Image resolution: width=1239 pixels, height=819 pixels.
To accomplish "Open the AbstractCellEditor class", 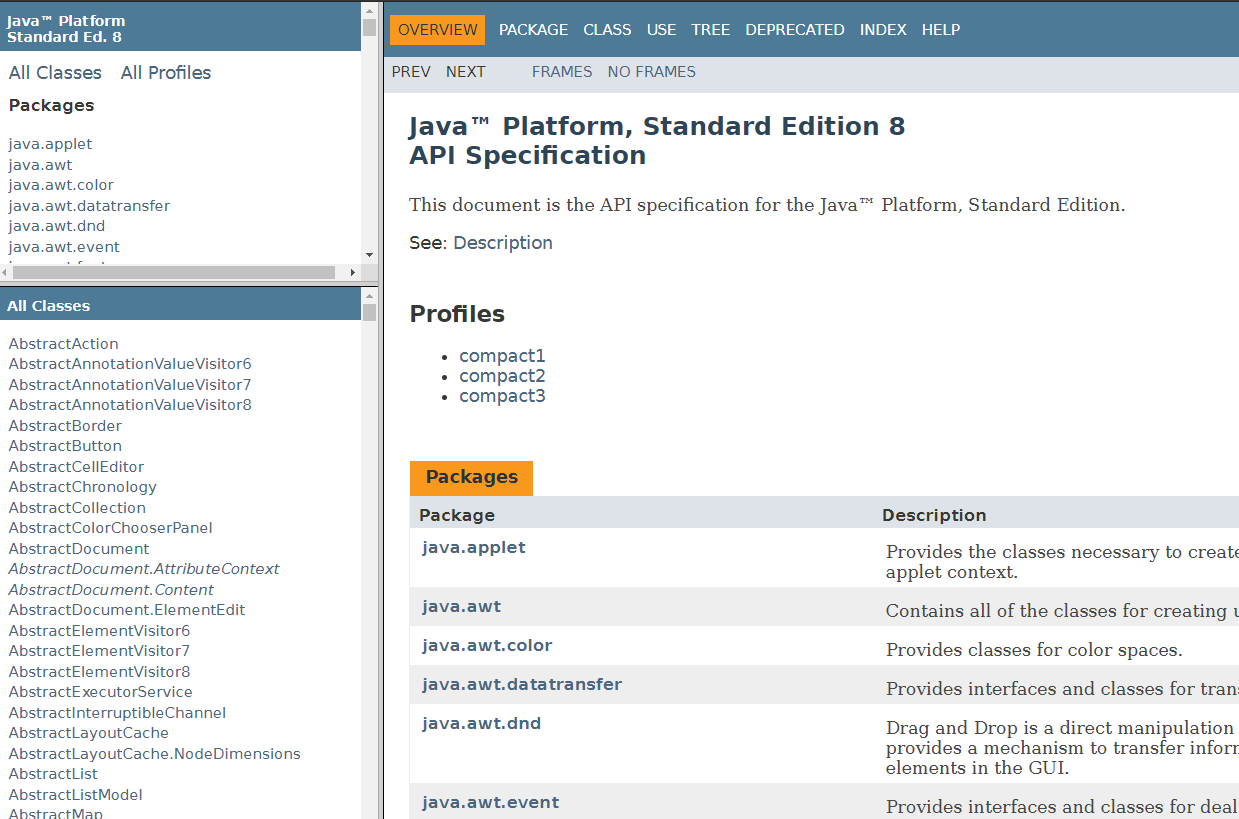I will click(x=76, y=467).
